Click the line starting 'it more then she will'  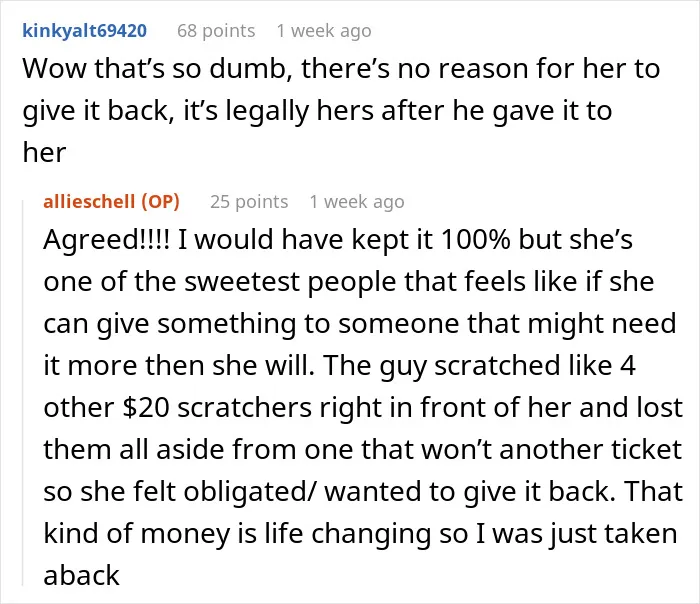point(339,366)
